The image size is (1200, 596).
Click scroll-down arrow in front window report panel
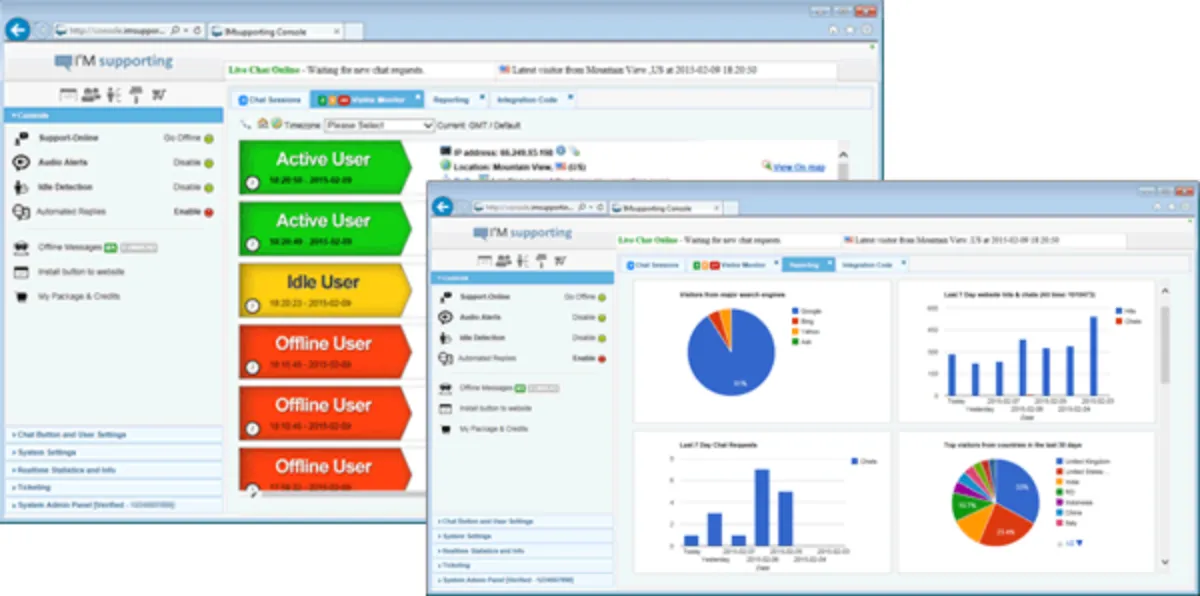[x=1165, y=563]
